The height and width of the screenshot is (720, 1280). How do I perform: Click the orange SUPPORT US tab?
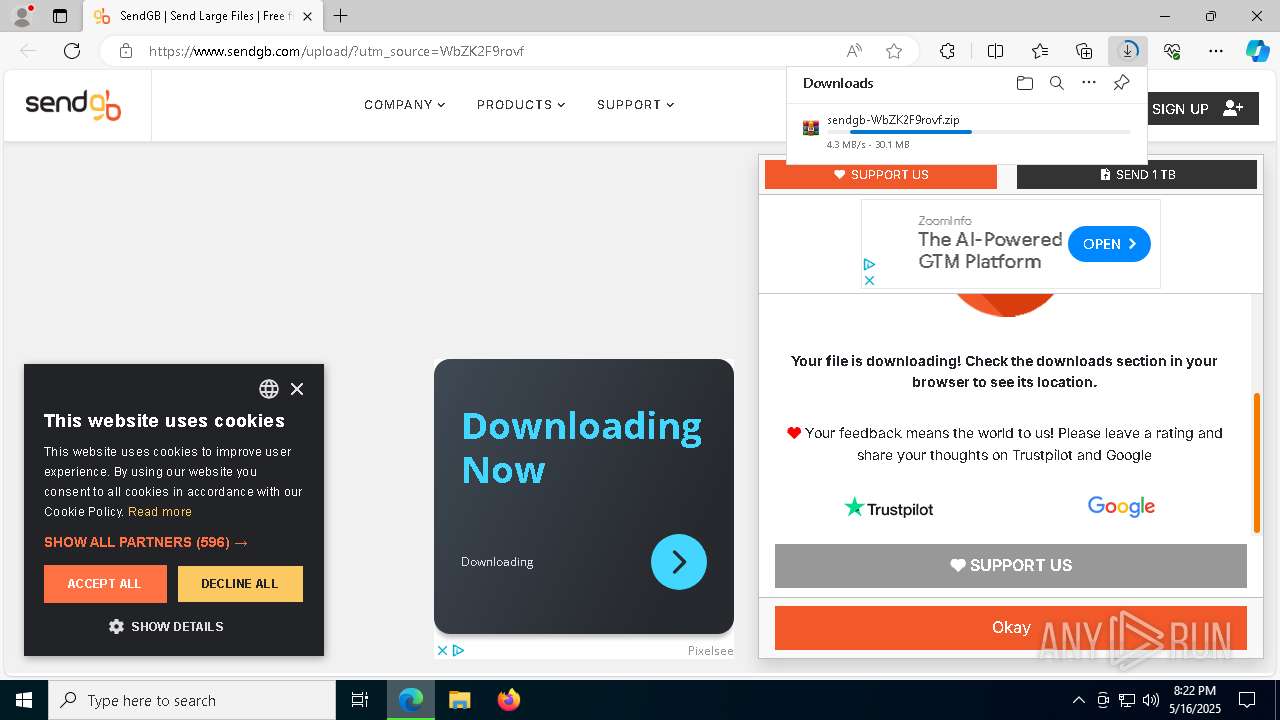[881, 174]
